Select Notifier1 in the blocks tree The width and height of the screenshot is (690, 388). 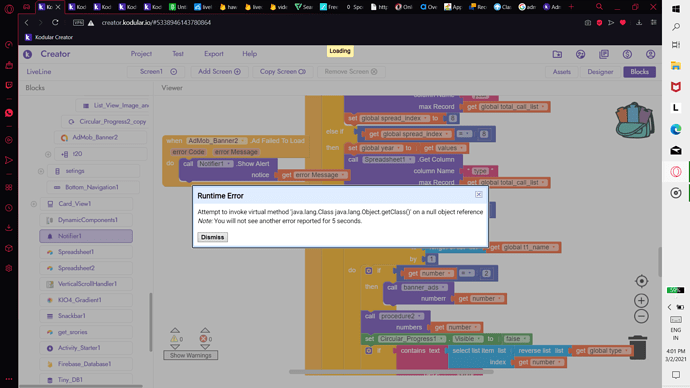pos(86,236)
